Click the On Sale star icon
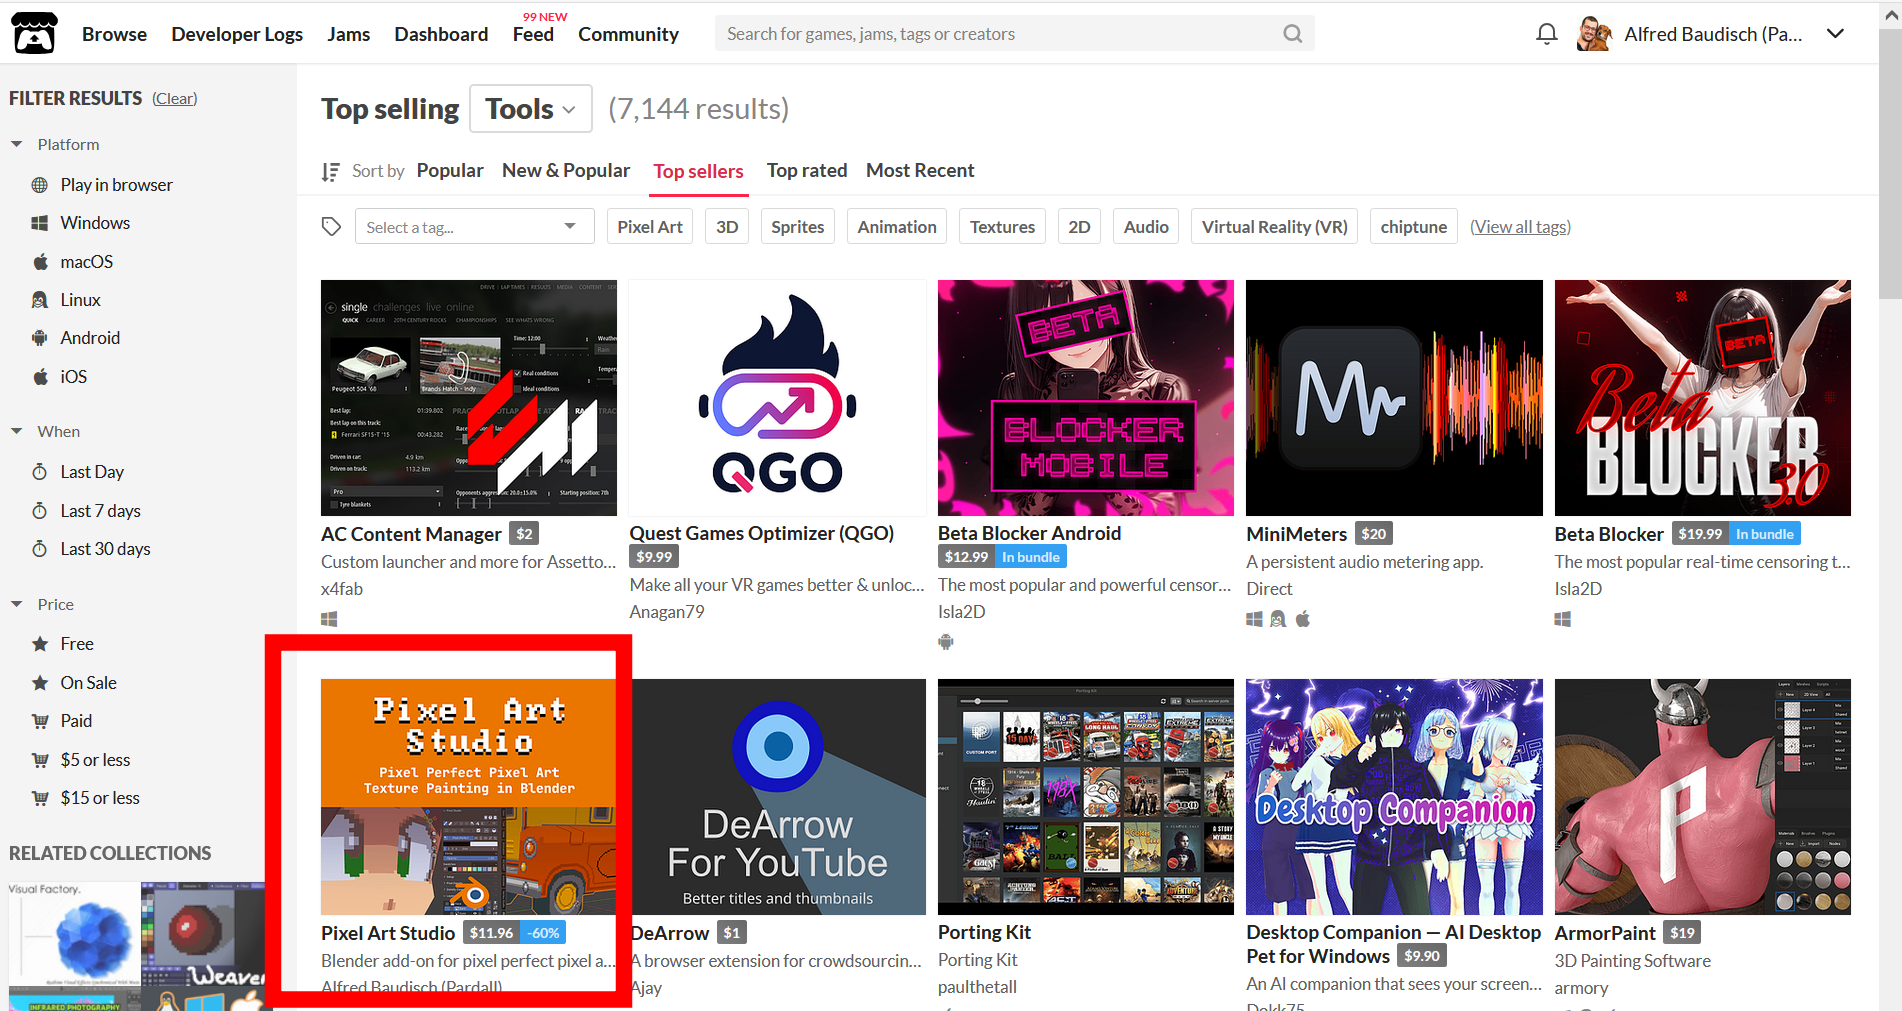This screenshot has width=1902, height=1011. pyautogui.click(x=40, y=683)
